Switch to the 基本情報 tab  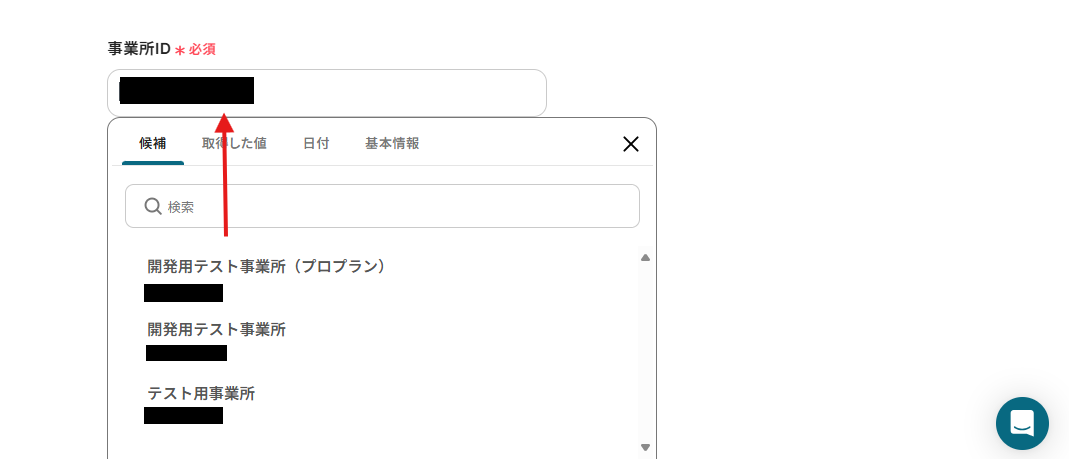(392, 143)
